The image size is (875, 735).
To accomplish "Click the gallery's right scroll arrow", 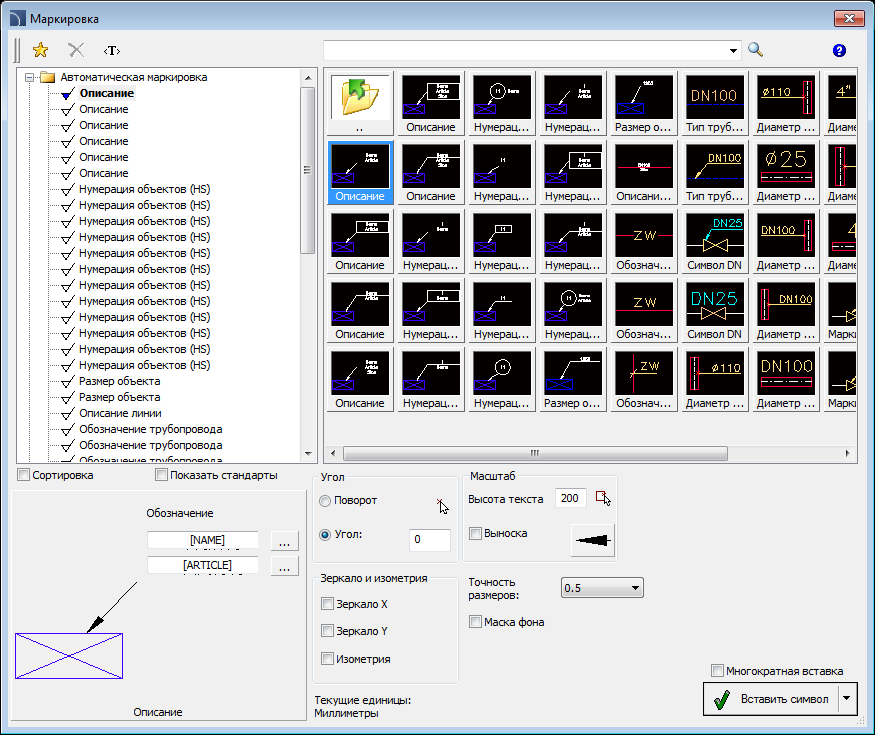I will tap(847, 453).
